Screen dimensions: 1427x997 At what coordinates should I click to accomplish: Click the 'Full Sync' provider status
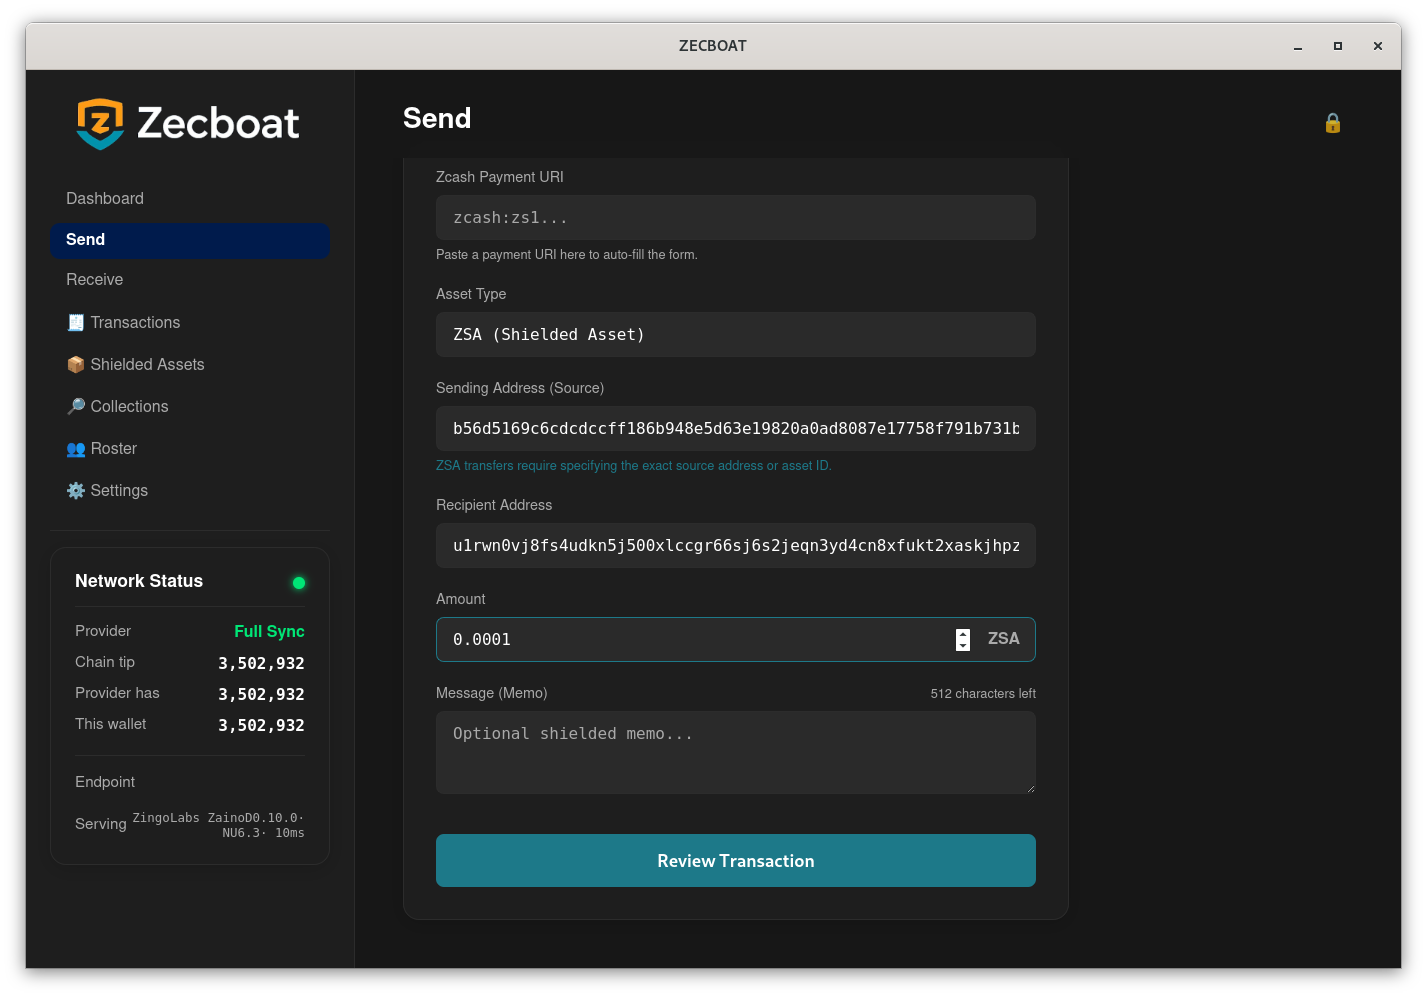pyautogui.click(x=269, y=631)
